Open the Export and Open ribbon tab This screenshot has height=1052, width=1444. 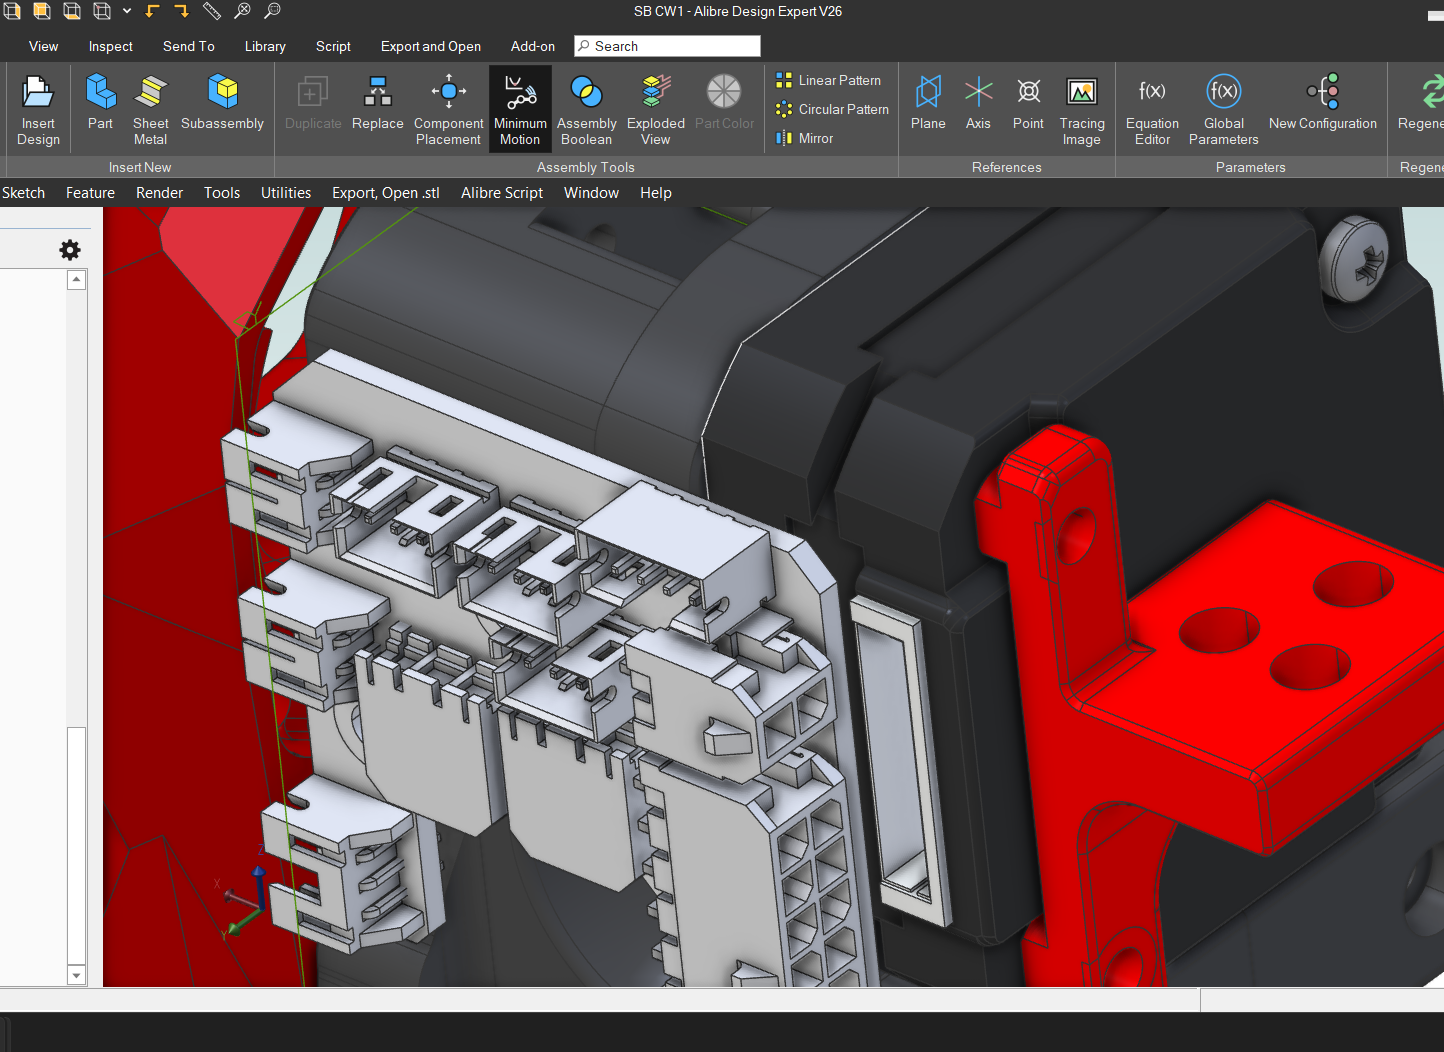430,46
